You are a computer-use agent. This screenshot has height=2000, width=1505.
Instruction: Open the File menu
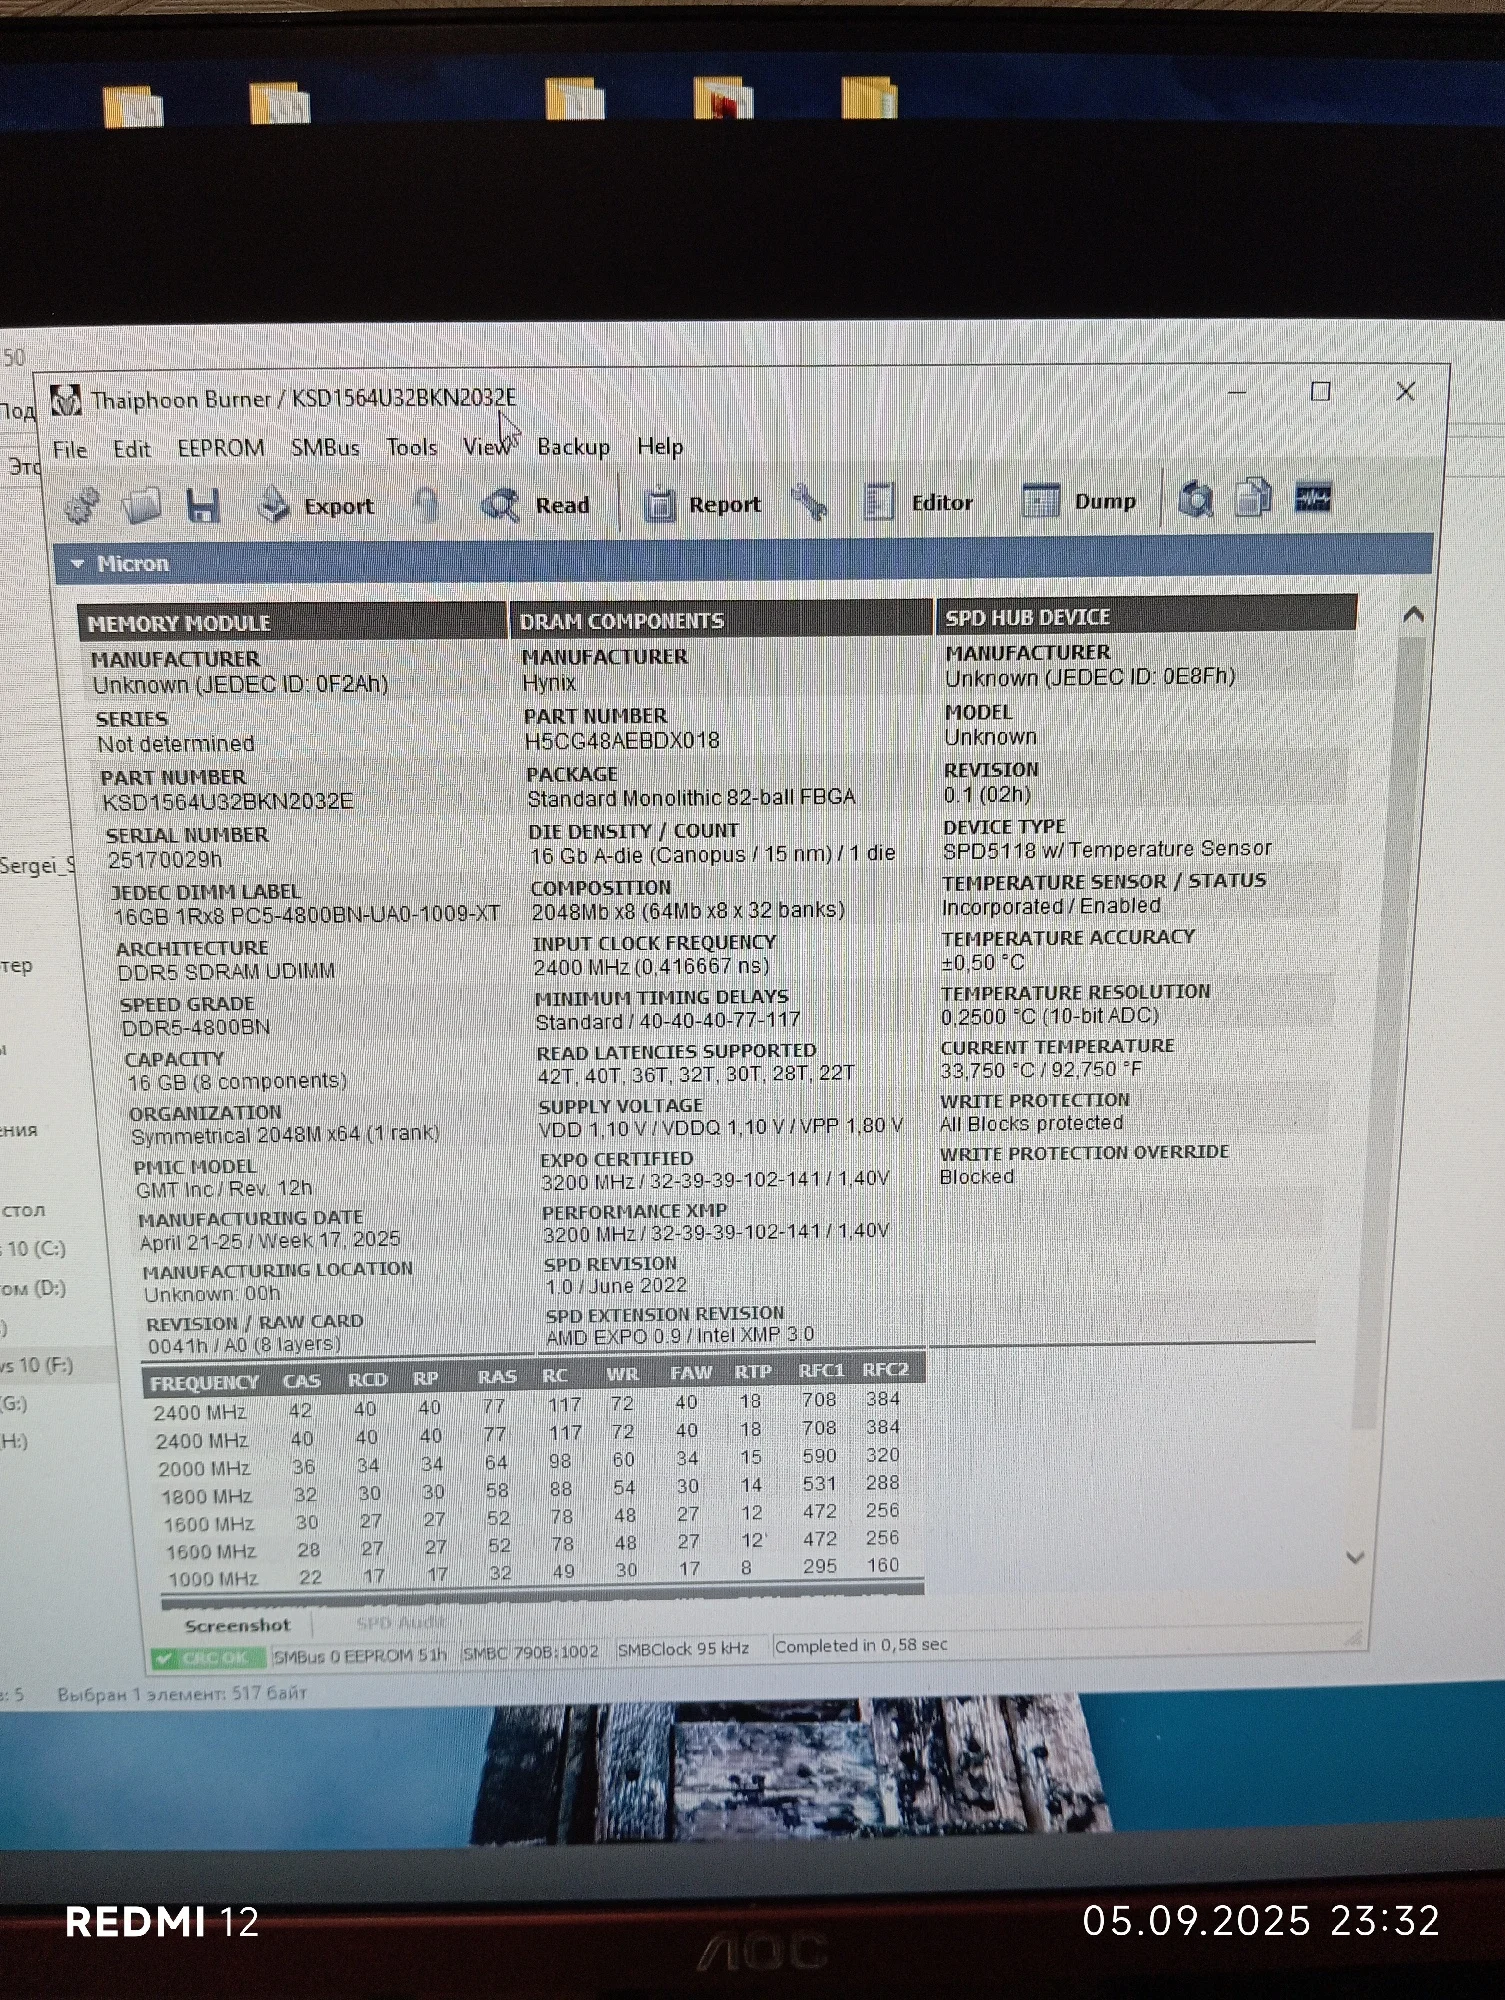tap(70, 449)
